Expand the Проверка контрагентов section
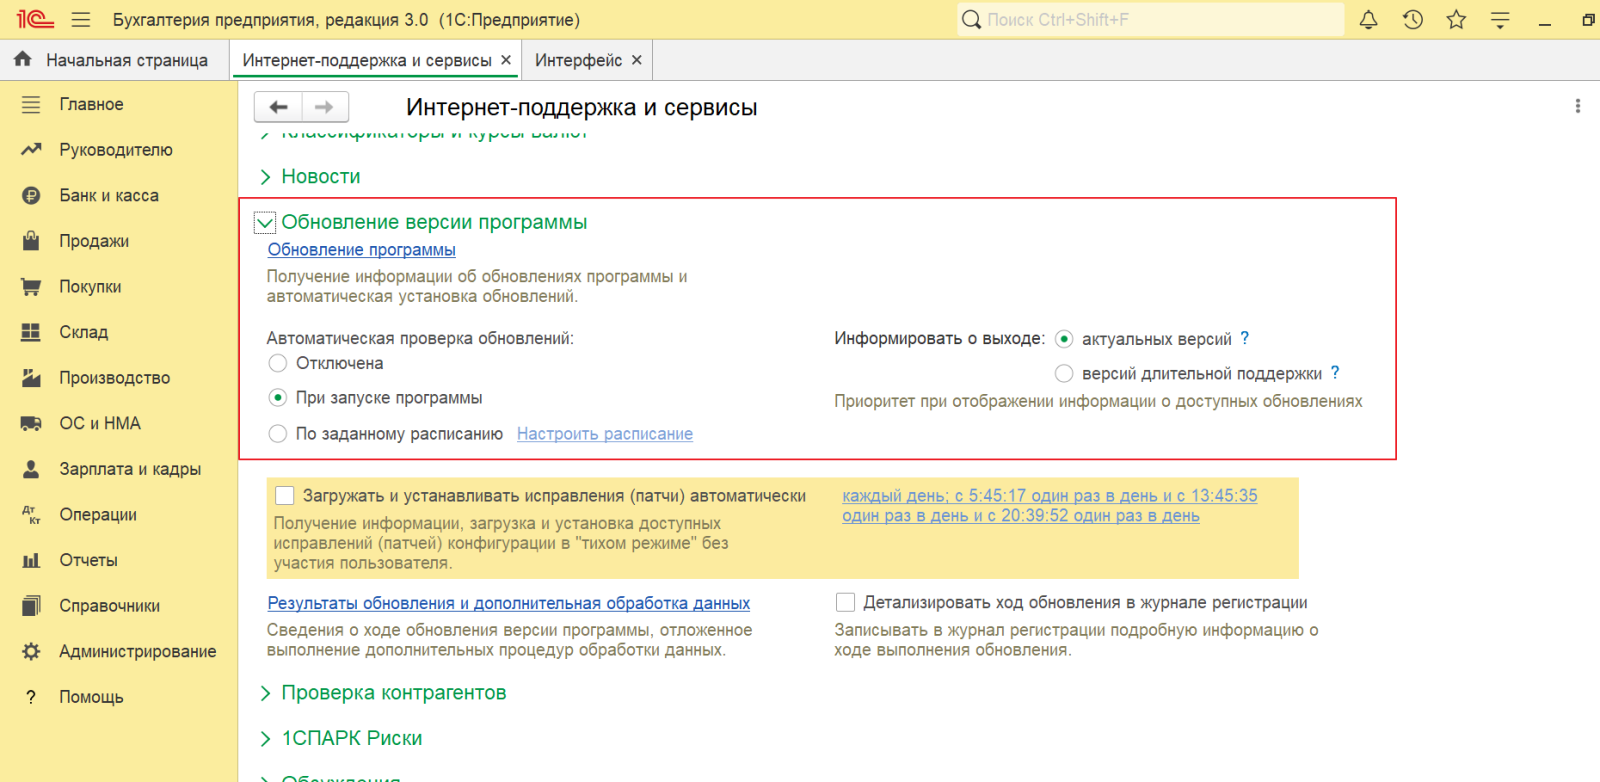This screenshot has height=782, width=1600. 393,693
